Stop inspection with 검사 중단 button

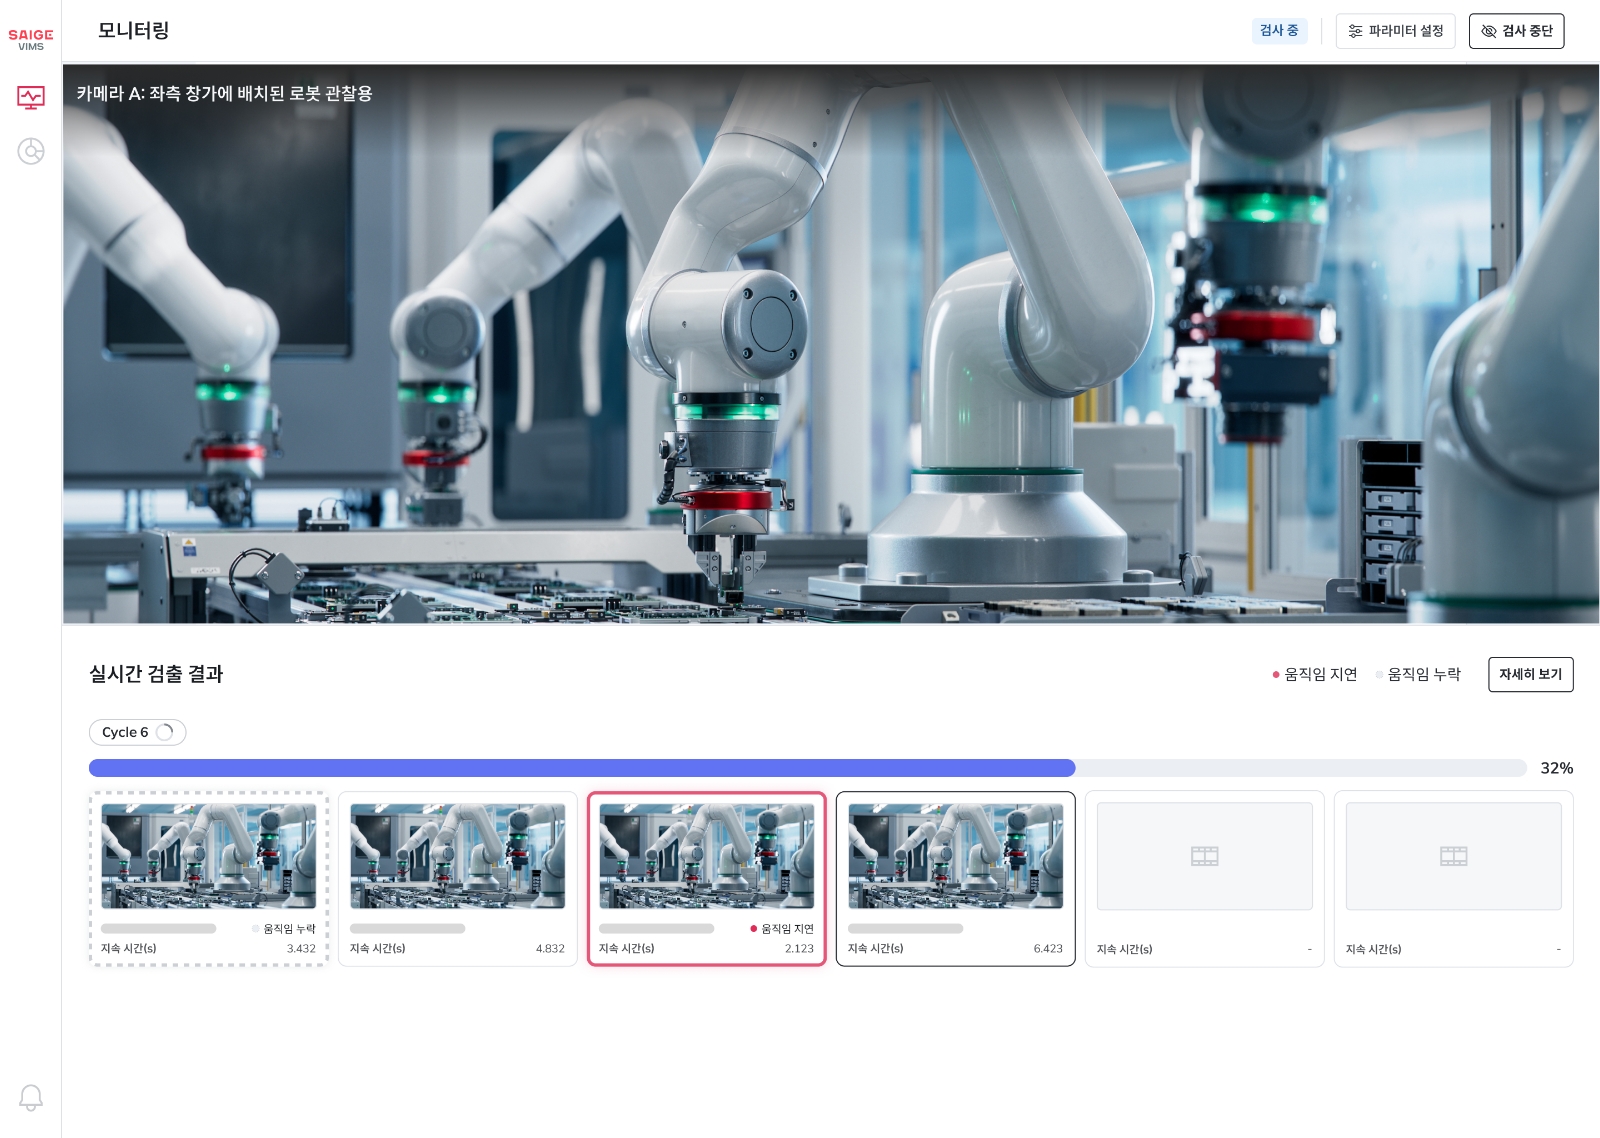[x=1516, y=31]
